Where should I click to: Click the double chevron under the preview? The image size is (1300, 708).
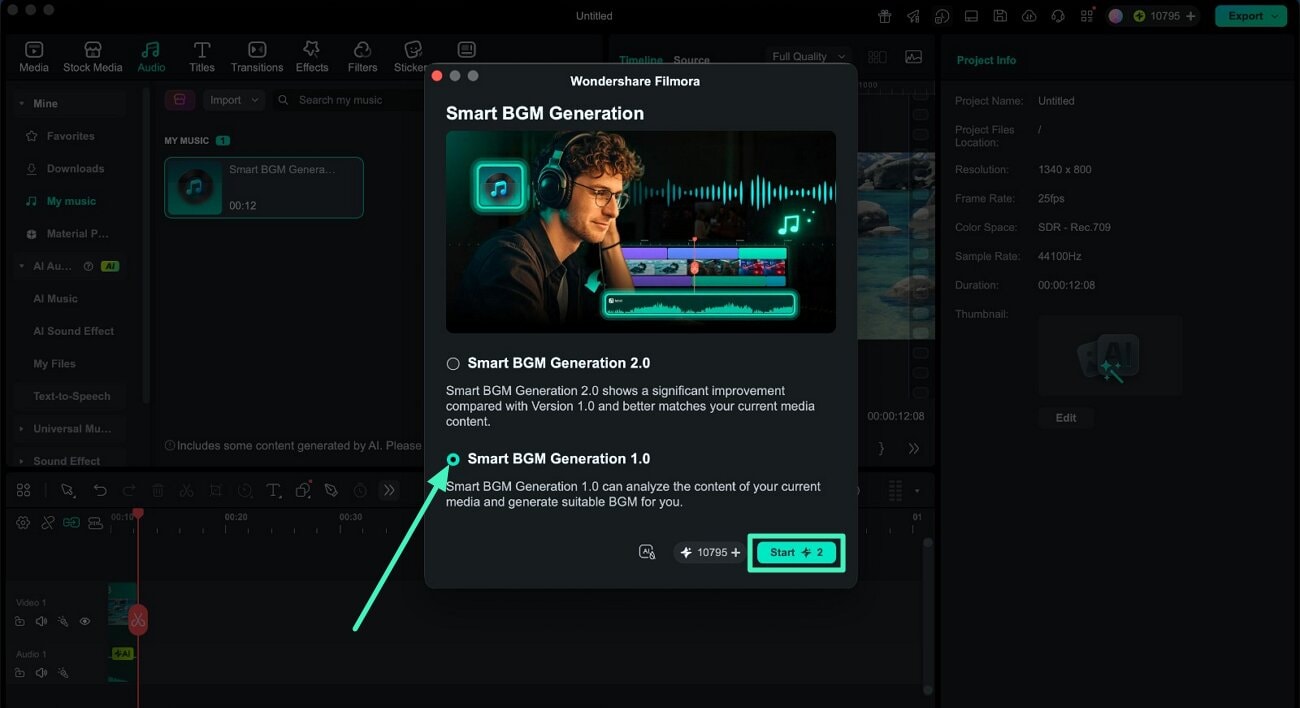[913, 449]
